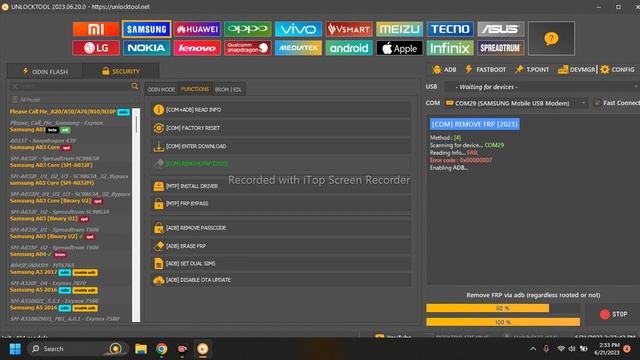640x360 pixels.
Task: Open the generic Android section
Action: [349, 48]
